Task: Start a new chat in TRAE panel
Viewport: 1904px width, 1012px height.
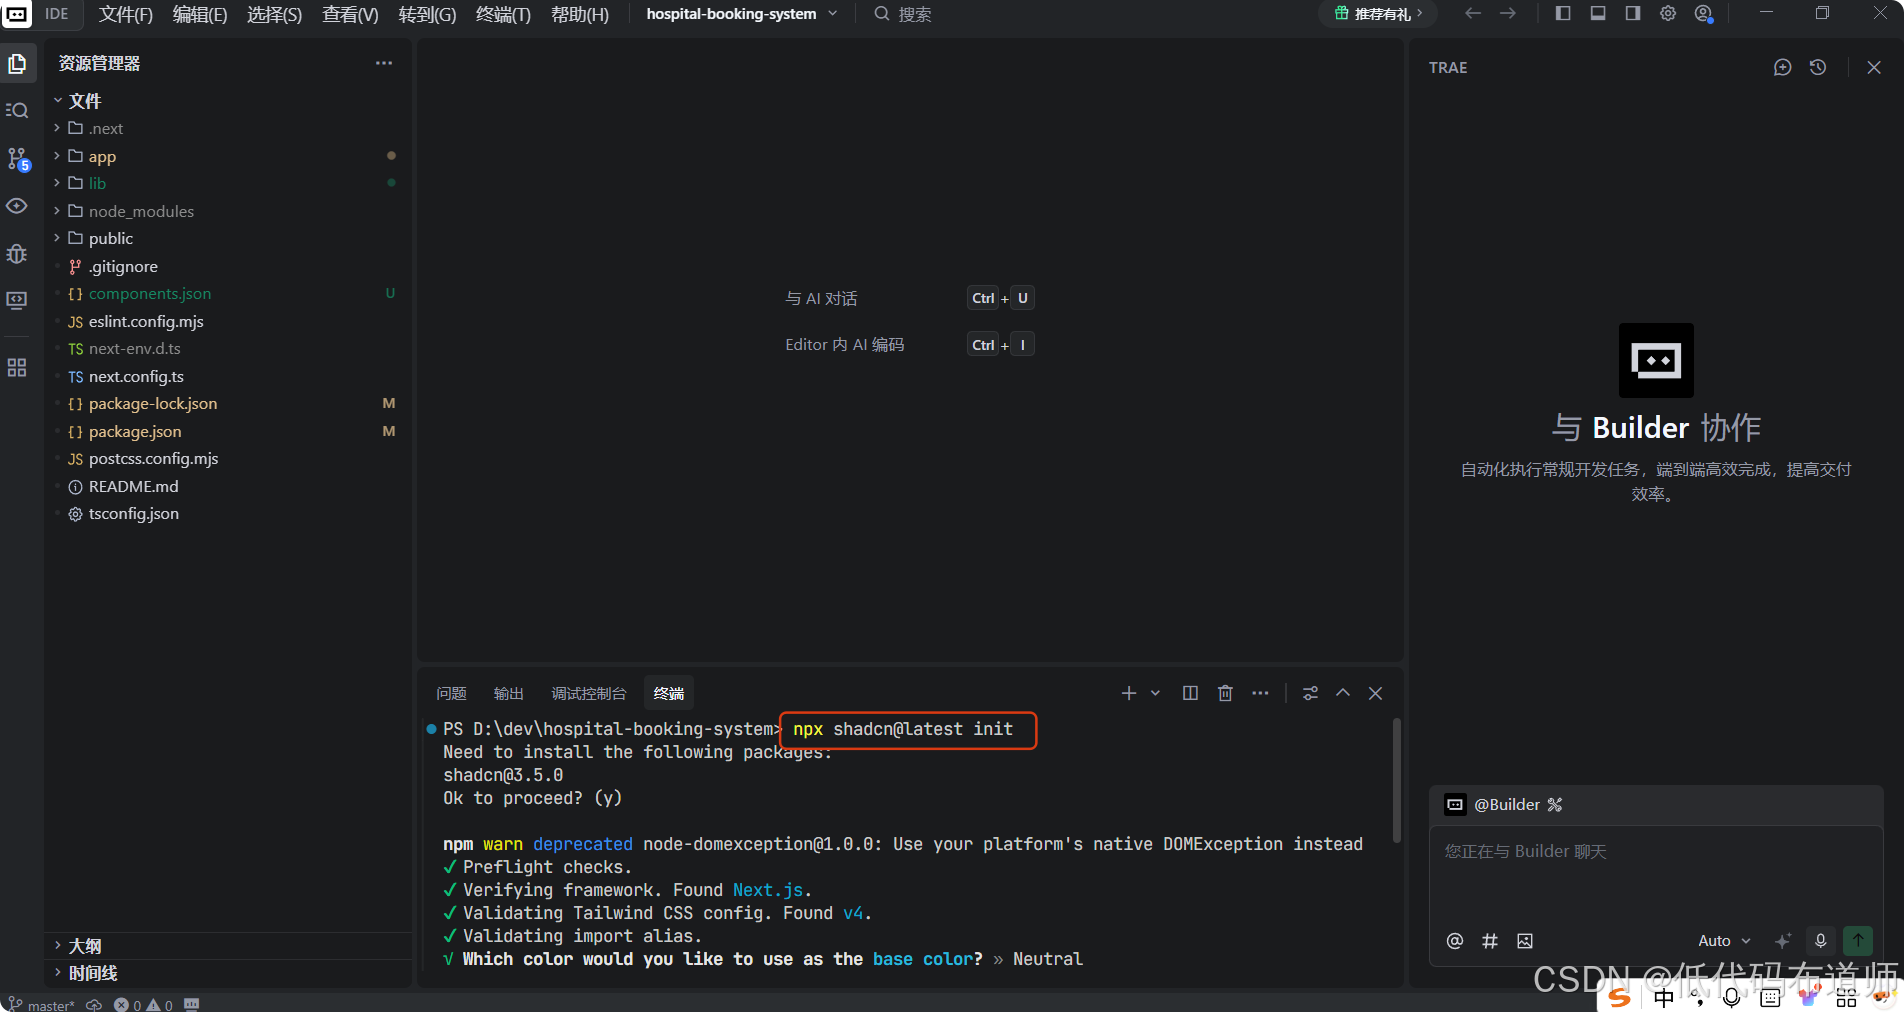Action: point(1782,67)
